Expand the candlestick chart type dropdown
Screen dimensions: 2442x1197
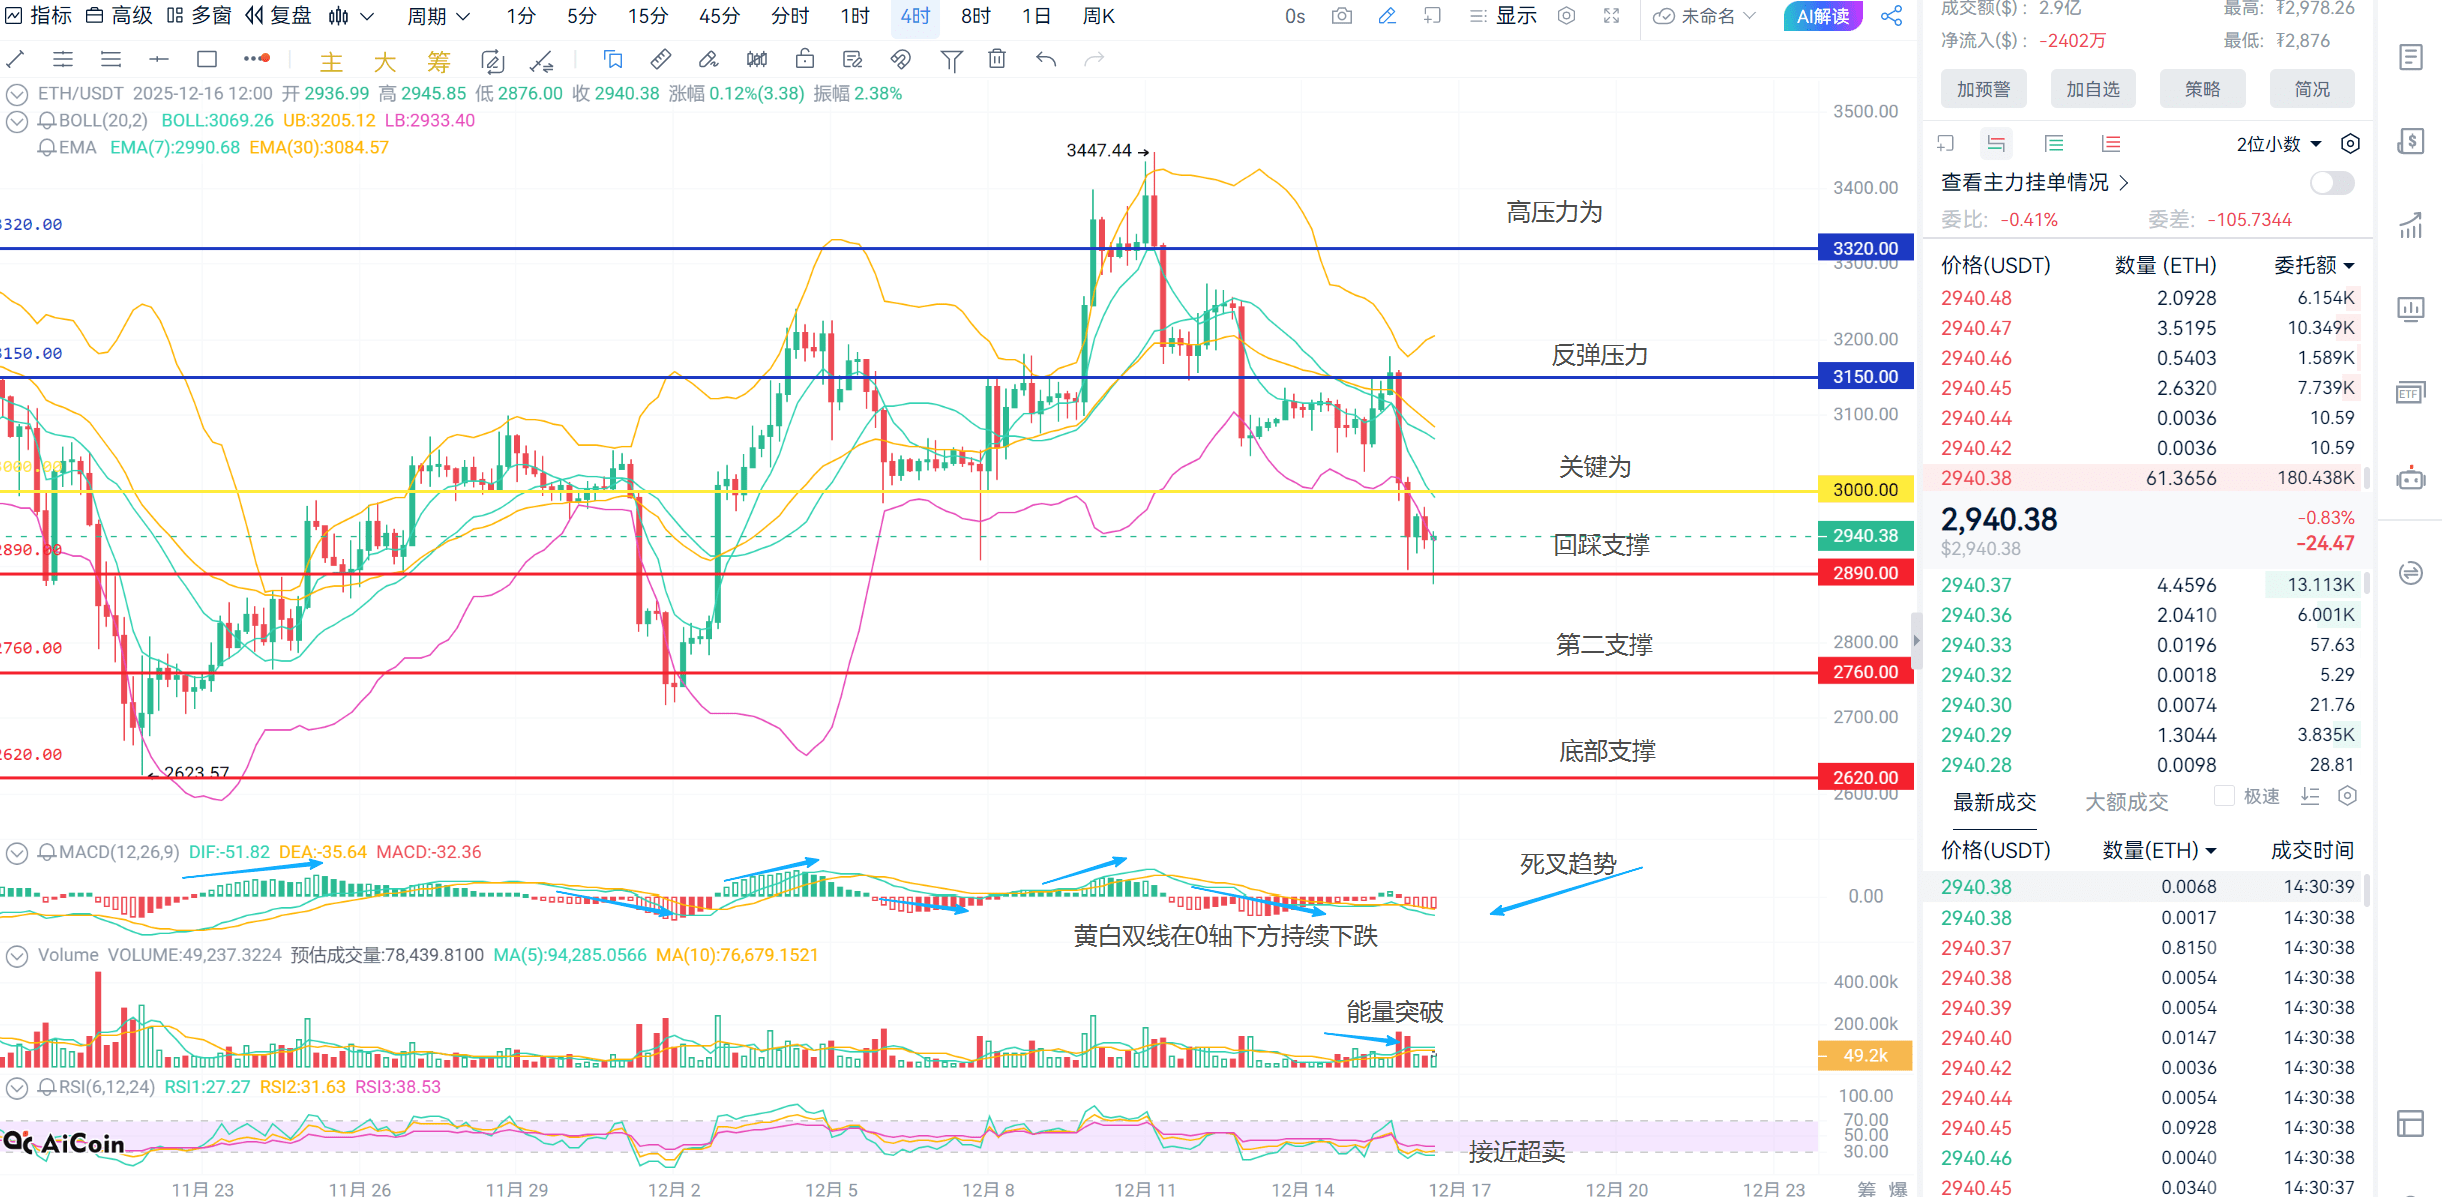tap(351, 16)
